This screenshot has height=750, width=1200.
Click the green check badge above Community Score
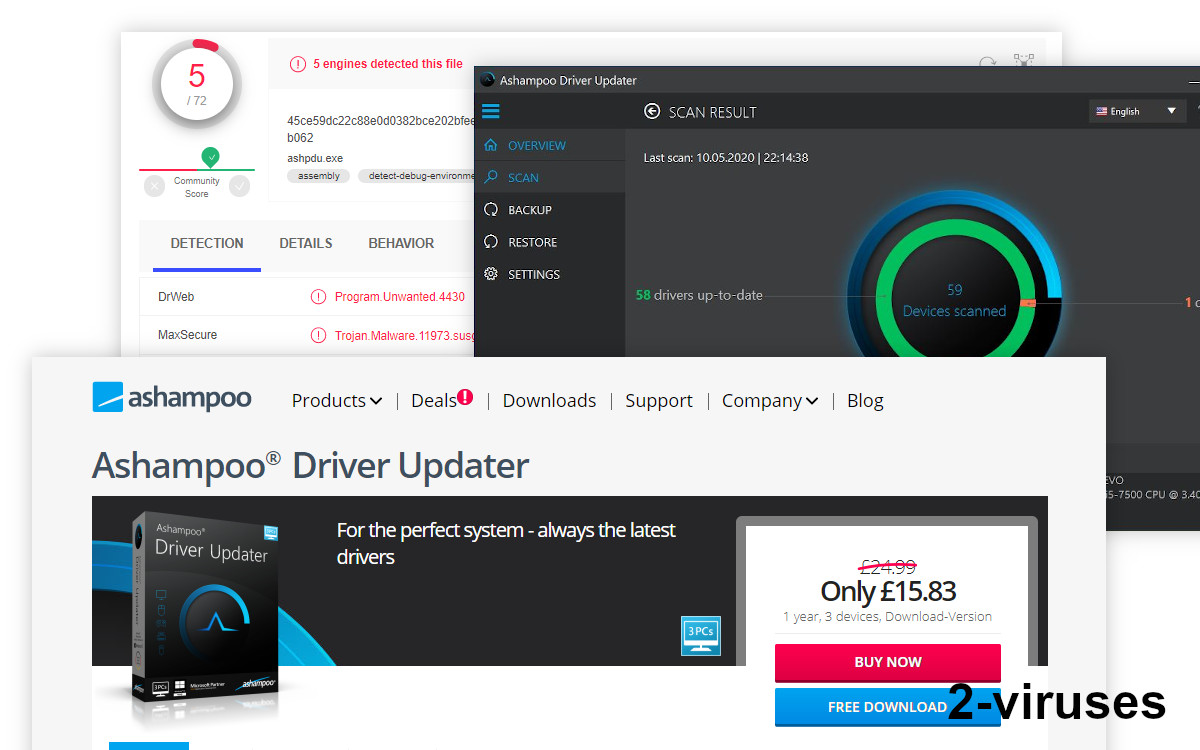(210, 157)
